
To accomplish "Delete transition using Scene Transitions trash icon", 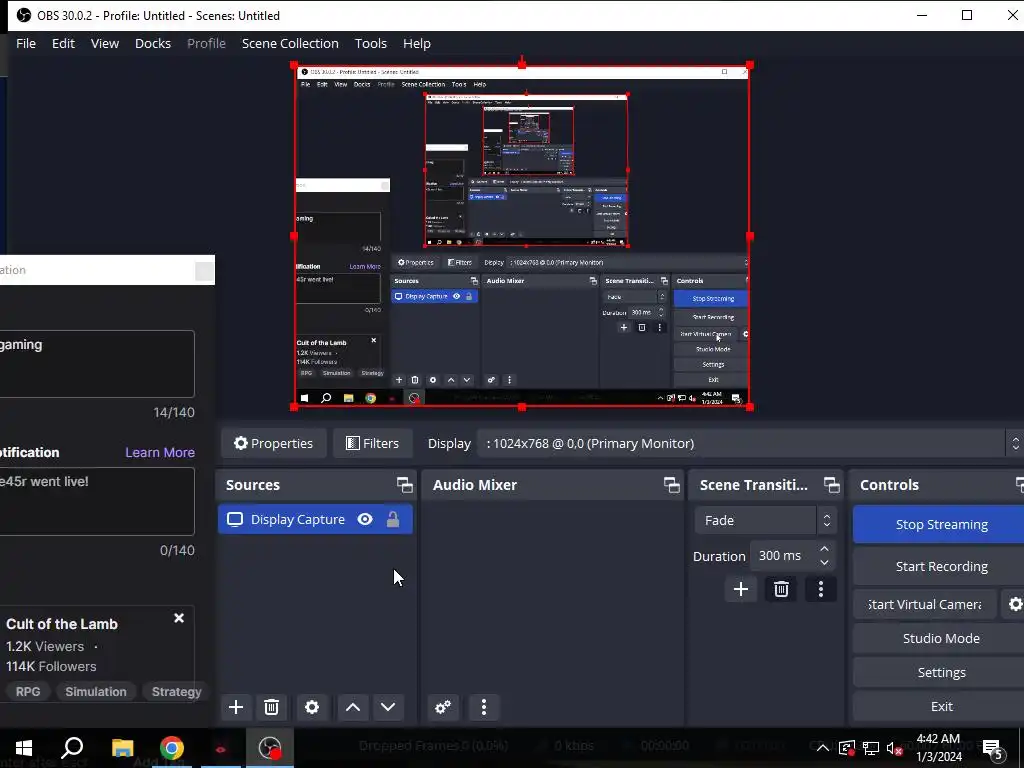I will coord(781,589).
